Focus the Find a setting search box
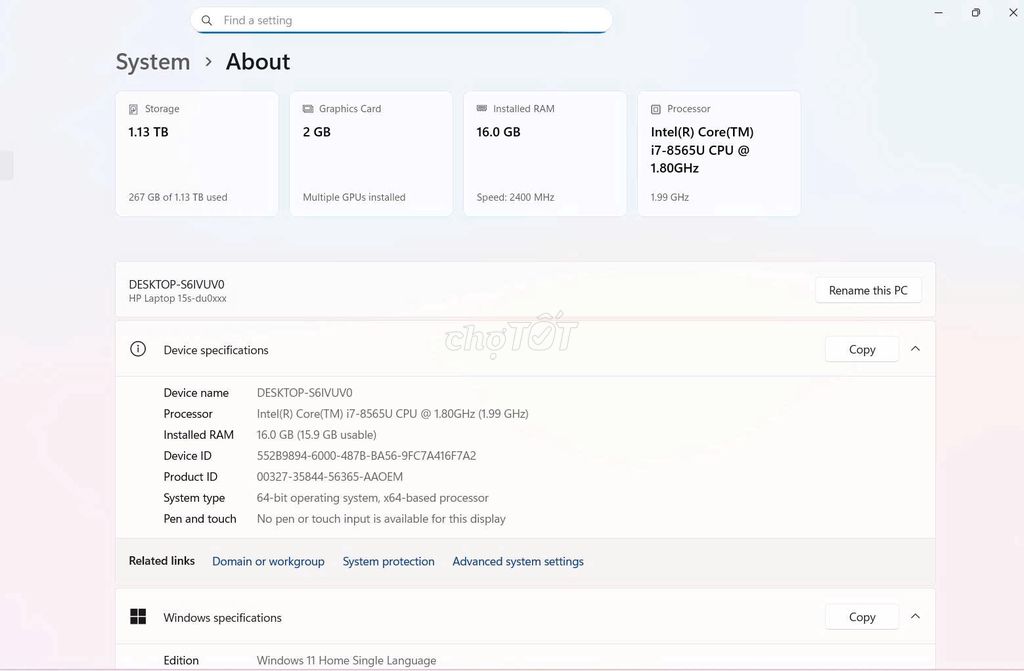This screenshot has height=671, width=1024. click(x=401, y=20)
